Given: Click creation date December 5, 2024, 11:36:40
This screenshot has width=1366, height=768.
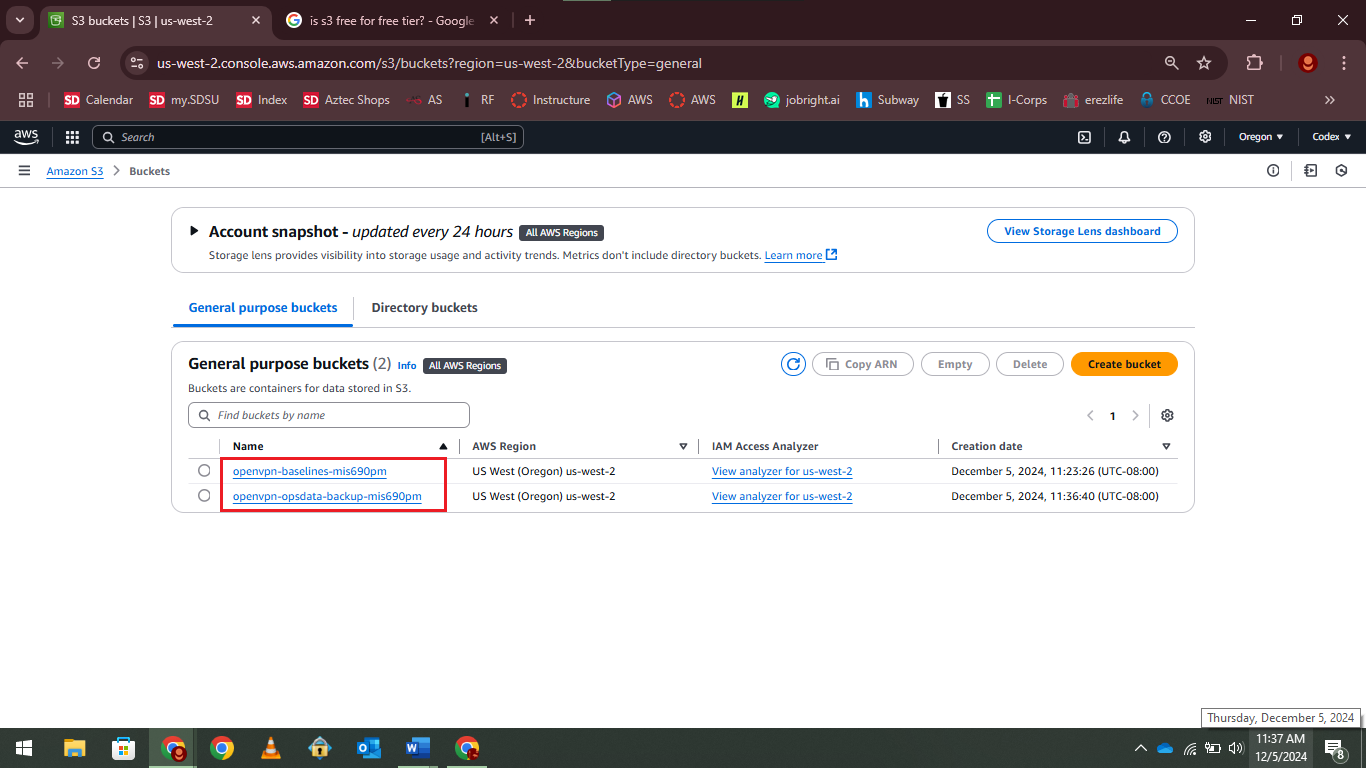Looking at the screenshot, I should pos(1055,496).
